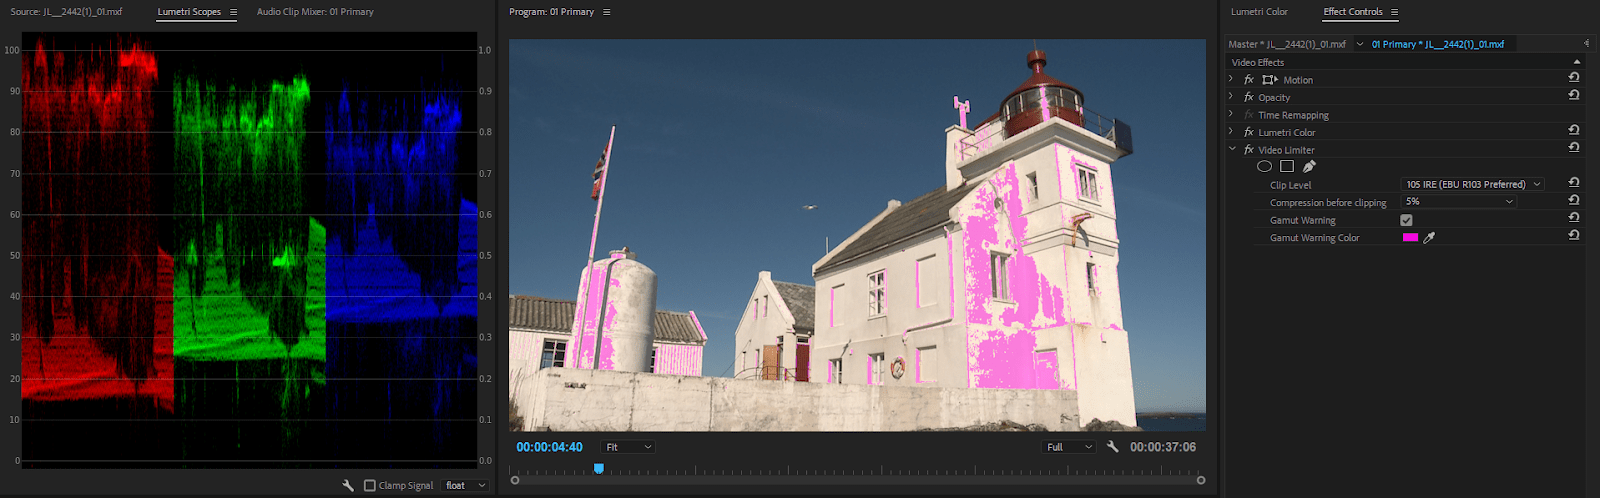The height and width of the screenshot is (498, 1600).
Task: Click the blue playhead marker on time ruler
Action: click(598, 468)
